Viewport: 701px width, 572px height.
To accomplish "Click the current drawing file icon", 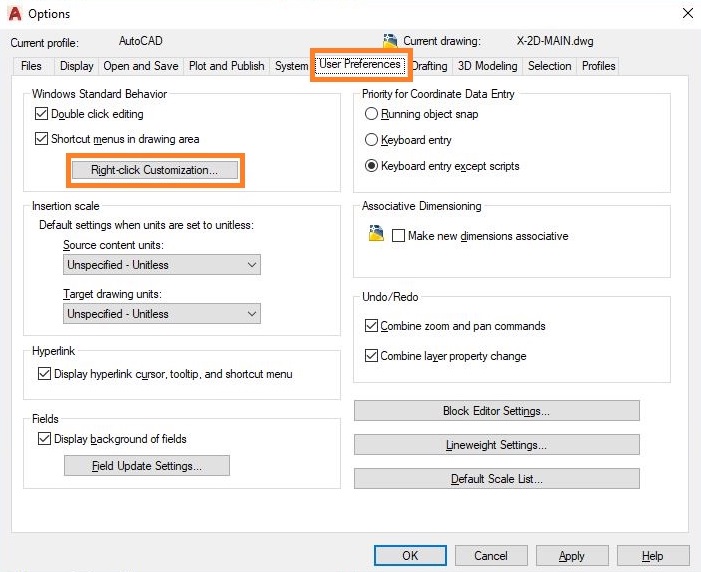I will 390,41.
